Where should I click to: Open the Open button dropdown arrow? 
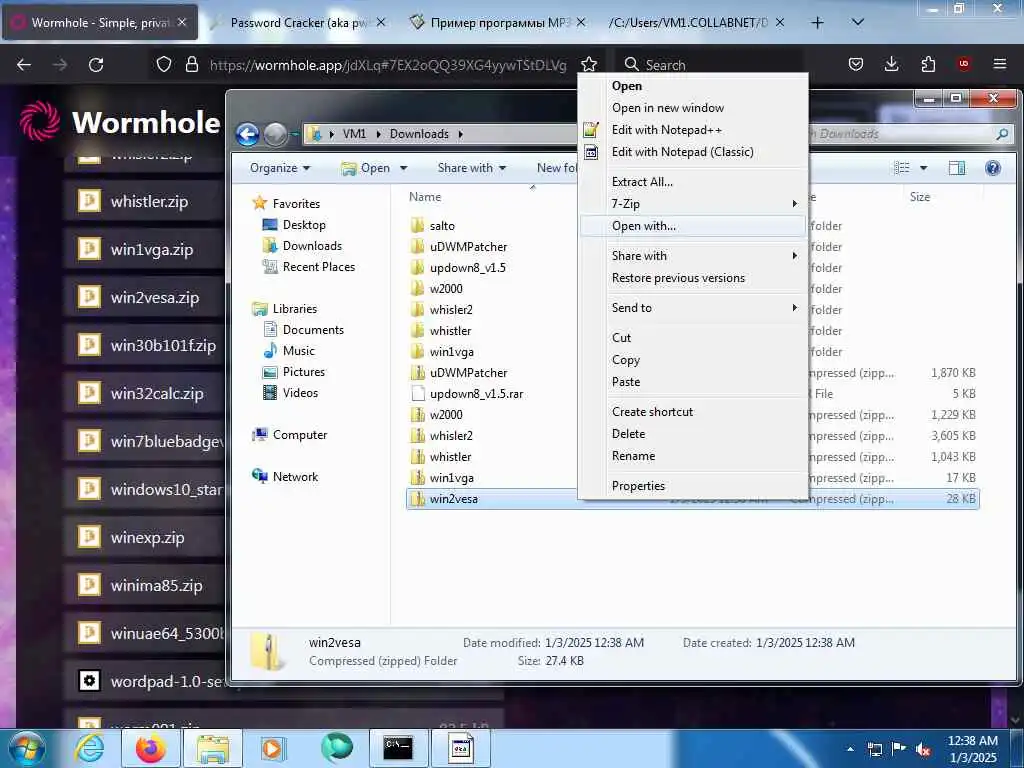coord(404,168)
